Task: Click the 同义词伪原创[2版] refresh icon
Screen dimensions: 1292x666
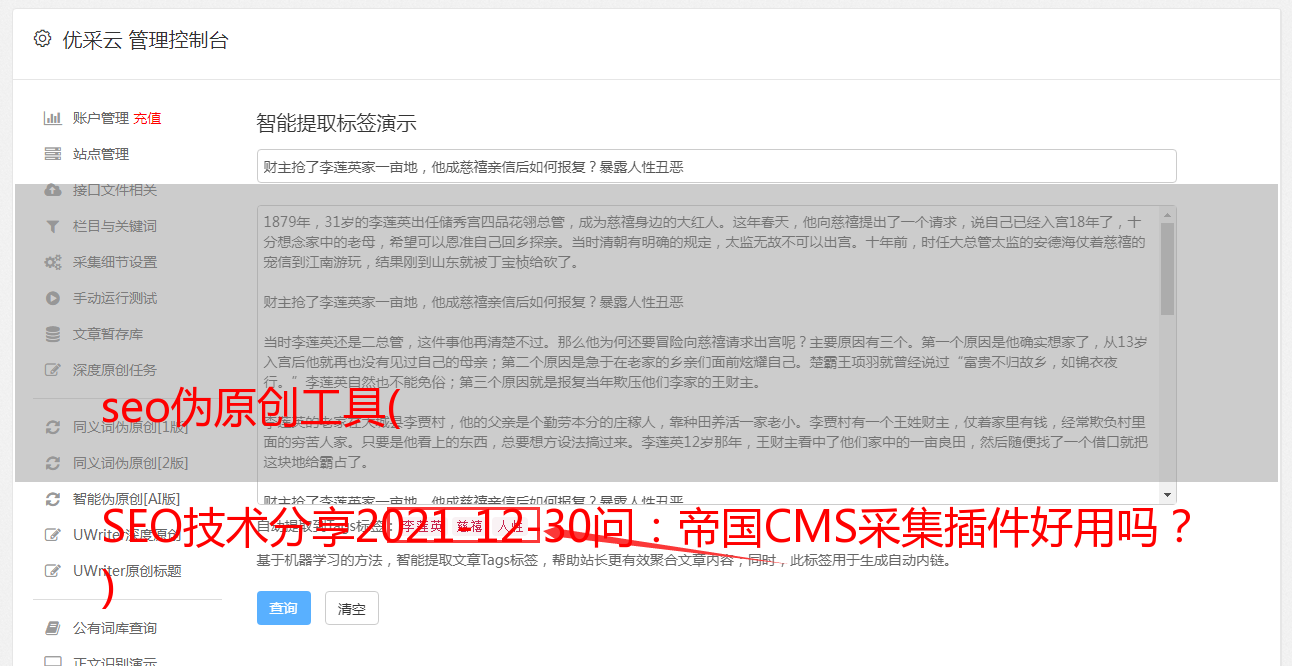Action: tap(53, 463)
